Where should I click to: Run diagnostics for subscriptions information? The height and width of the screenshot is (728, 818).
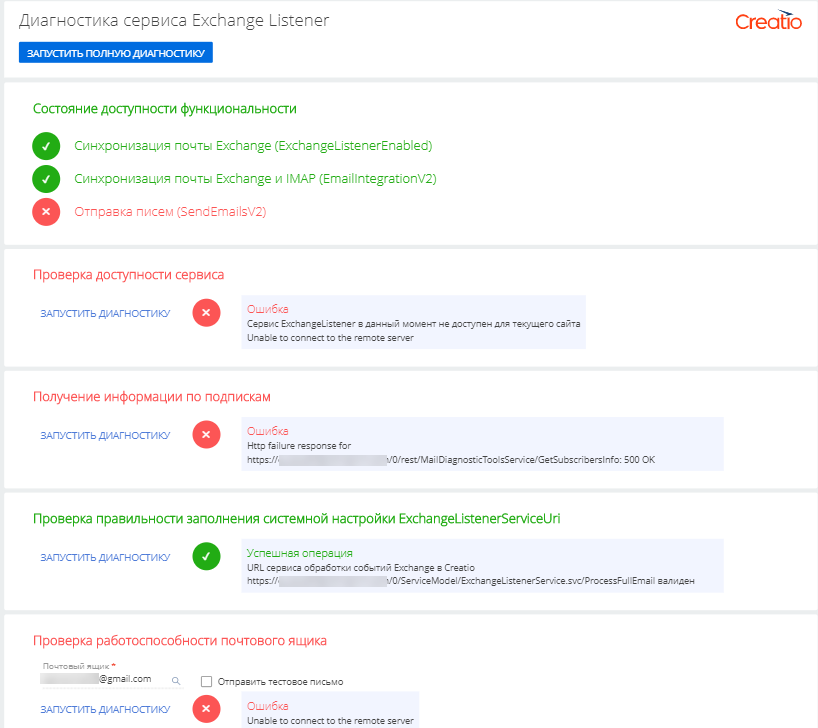[x=105, y=436]
